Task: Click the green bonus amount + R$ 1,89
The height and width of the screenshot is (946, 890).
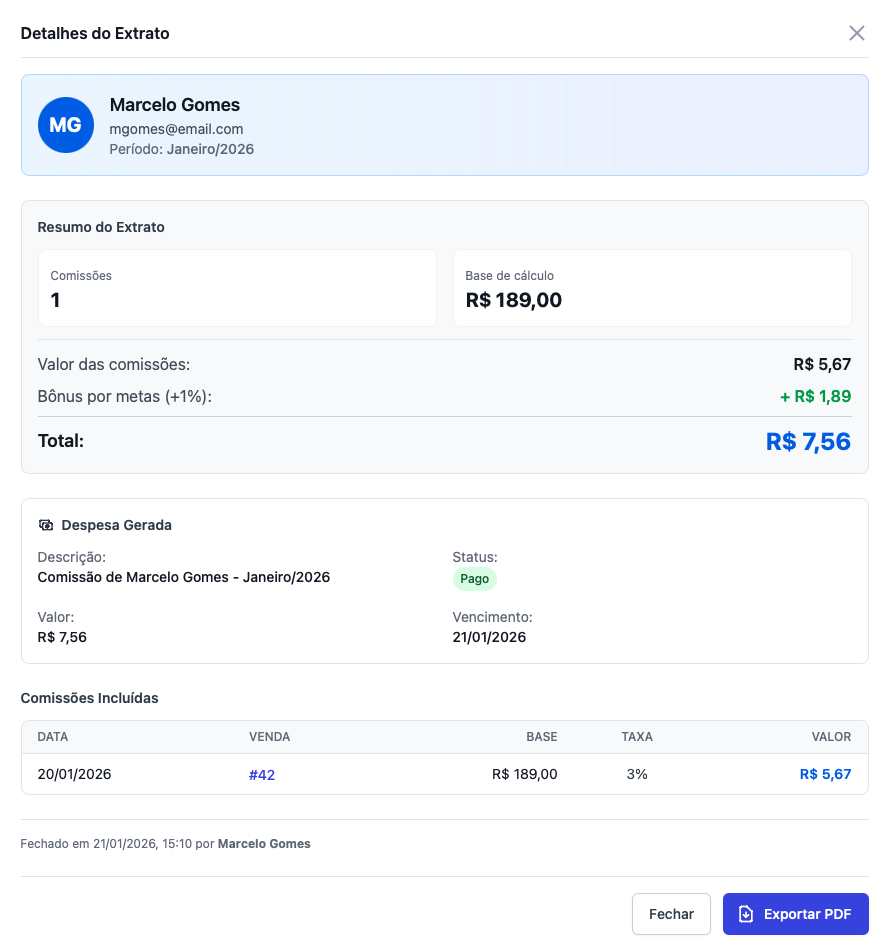Action: (815, 396)
